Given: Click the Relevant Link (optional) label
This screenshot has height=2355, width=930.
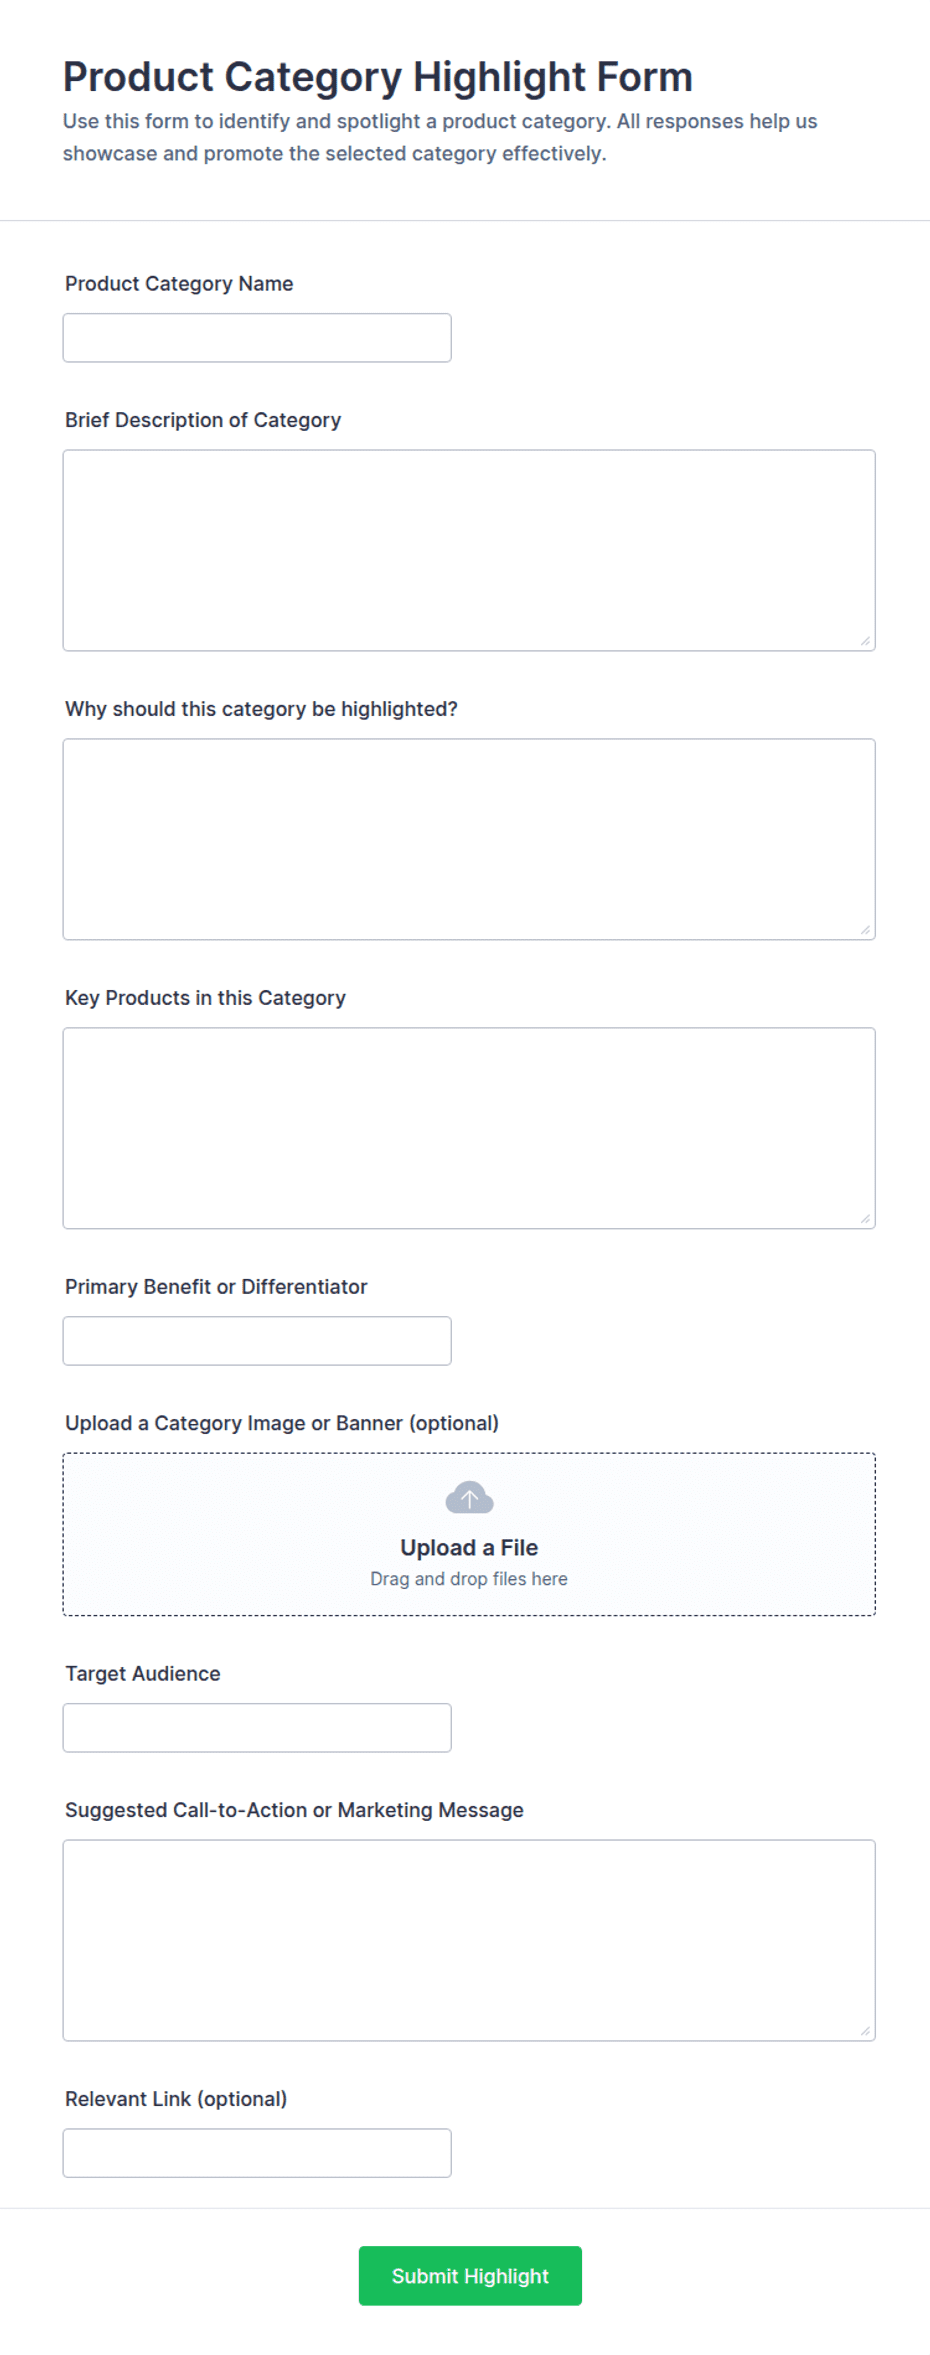Looking at the screenshot, I should (x=176, y=2099).
